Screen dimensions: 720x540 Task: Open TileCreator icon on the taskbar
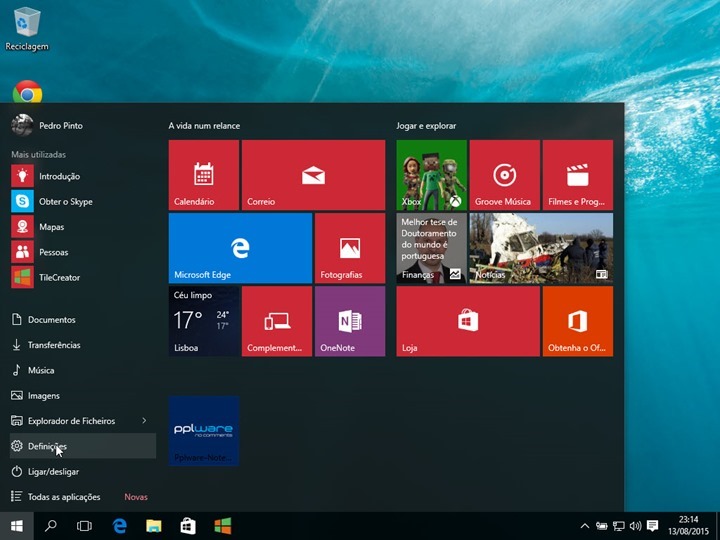coord(223,526)
